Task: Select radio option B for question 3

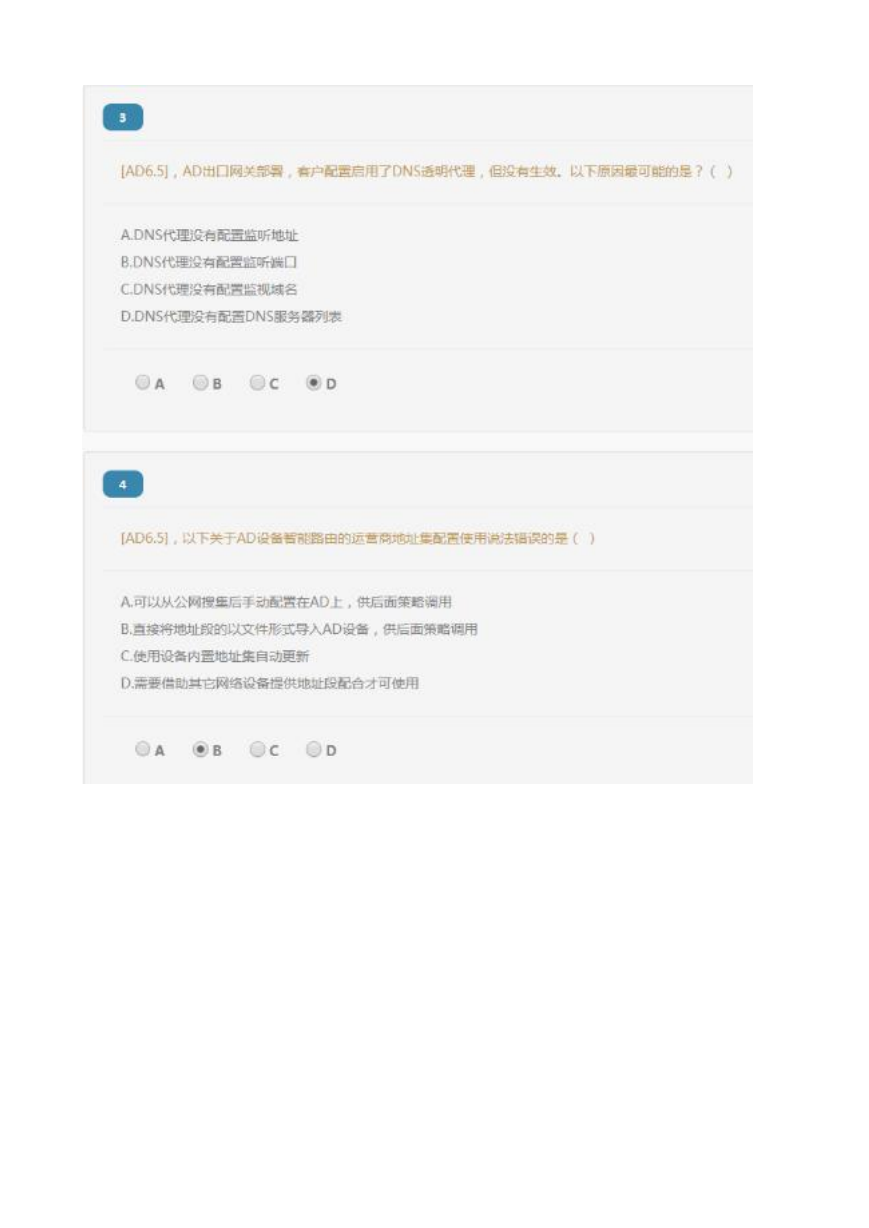Action: pyautogui.click(x=200, y=382)
